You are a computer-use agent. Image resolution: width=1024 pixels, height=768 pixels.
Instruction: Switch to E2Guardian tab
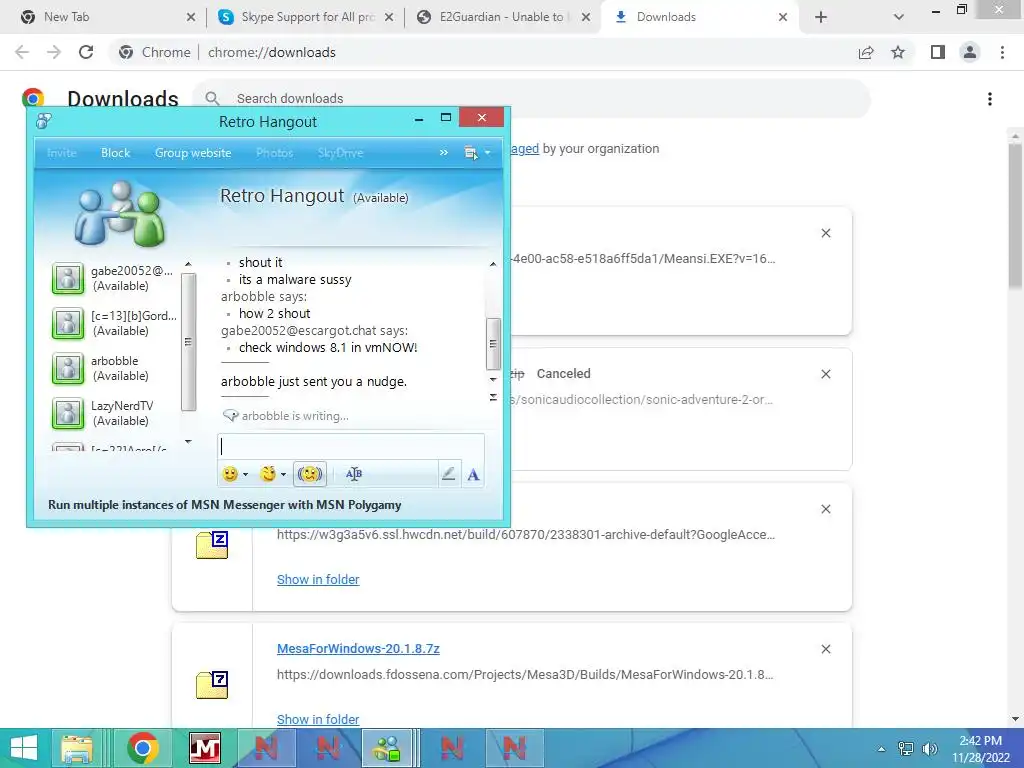coord(503,17)
